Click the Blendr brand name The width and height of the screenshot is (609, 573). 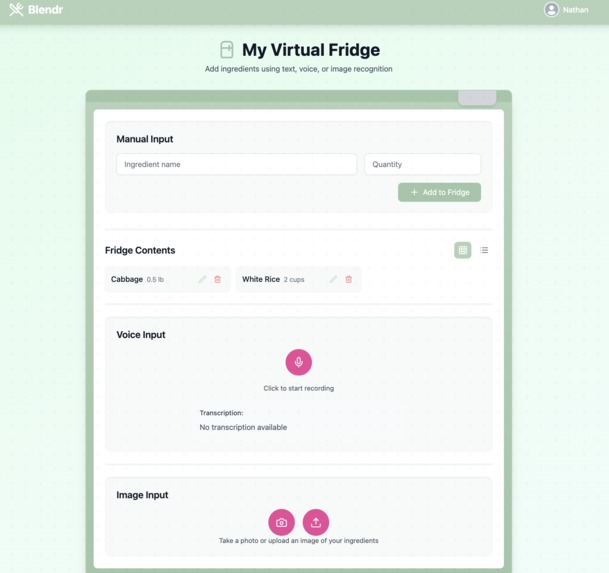(45, 10)
